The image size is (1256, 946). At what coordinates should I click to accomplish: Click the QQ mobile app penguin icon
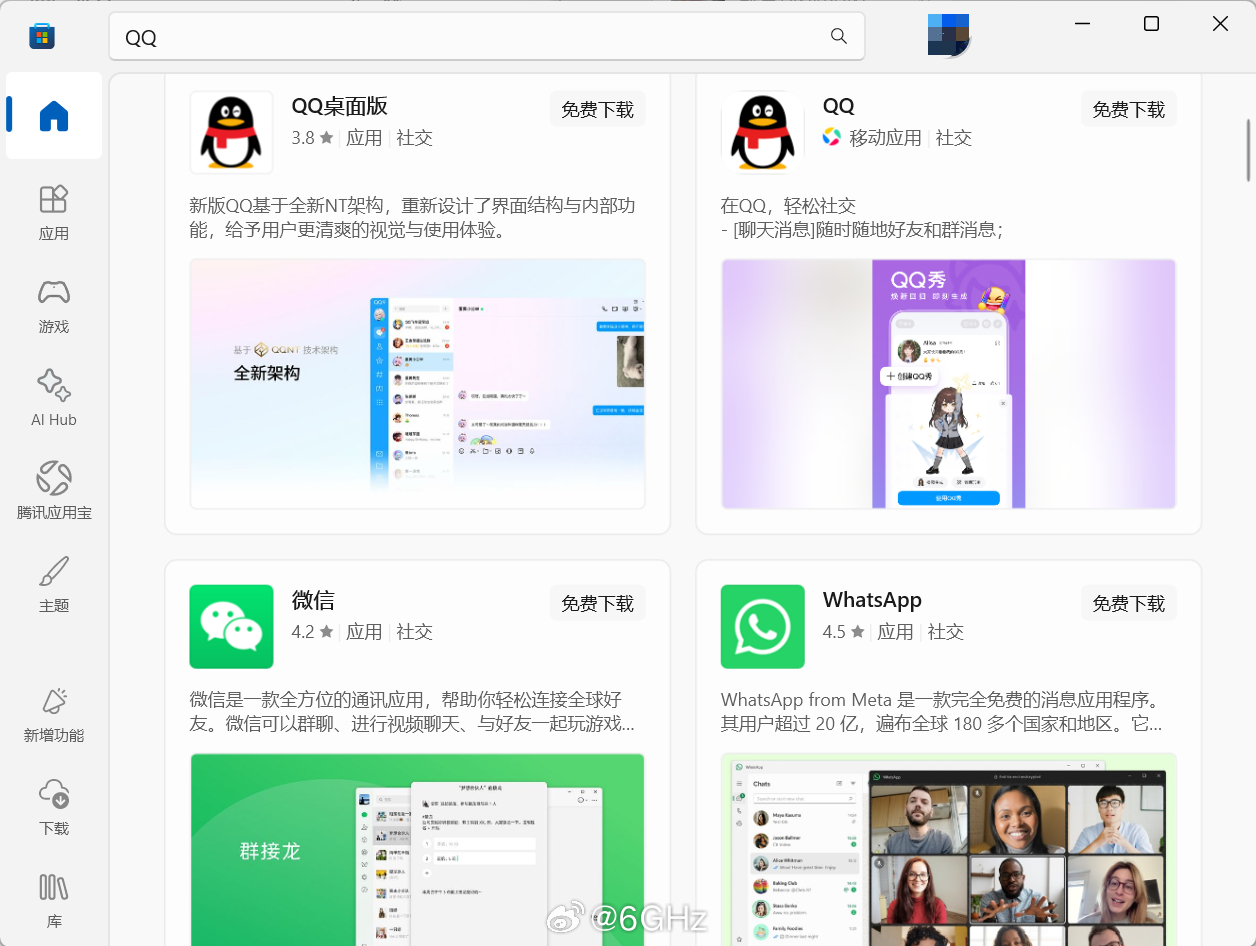pos(762,132)
